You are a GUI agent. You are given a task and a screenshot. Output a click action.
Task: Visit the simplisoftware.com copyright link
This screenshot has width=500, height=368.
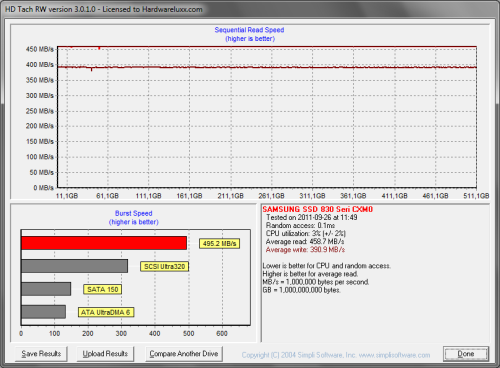[x=336, y=355]
